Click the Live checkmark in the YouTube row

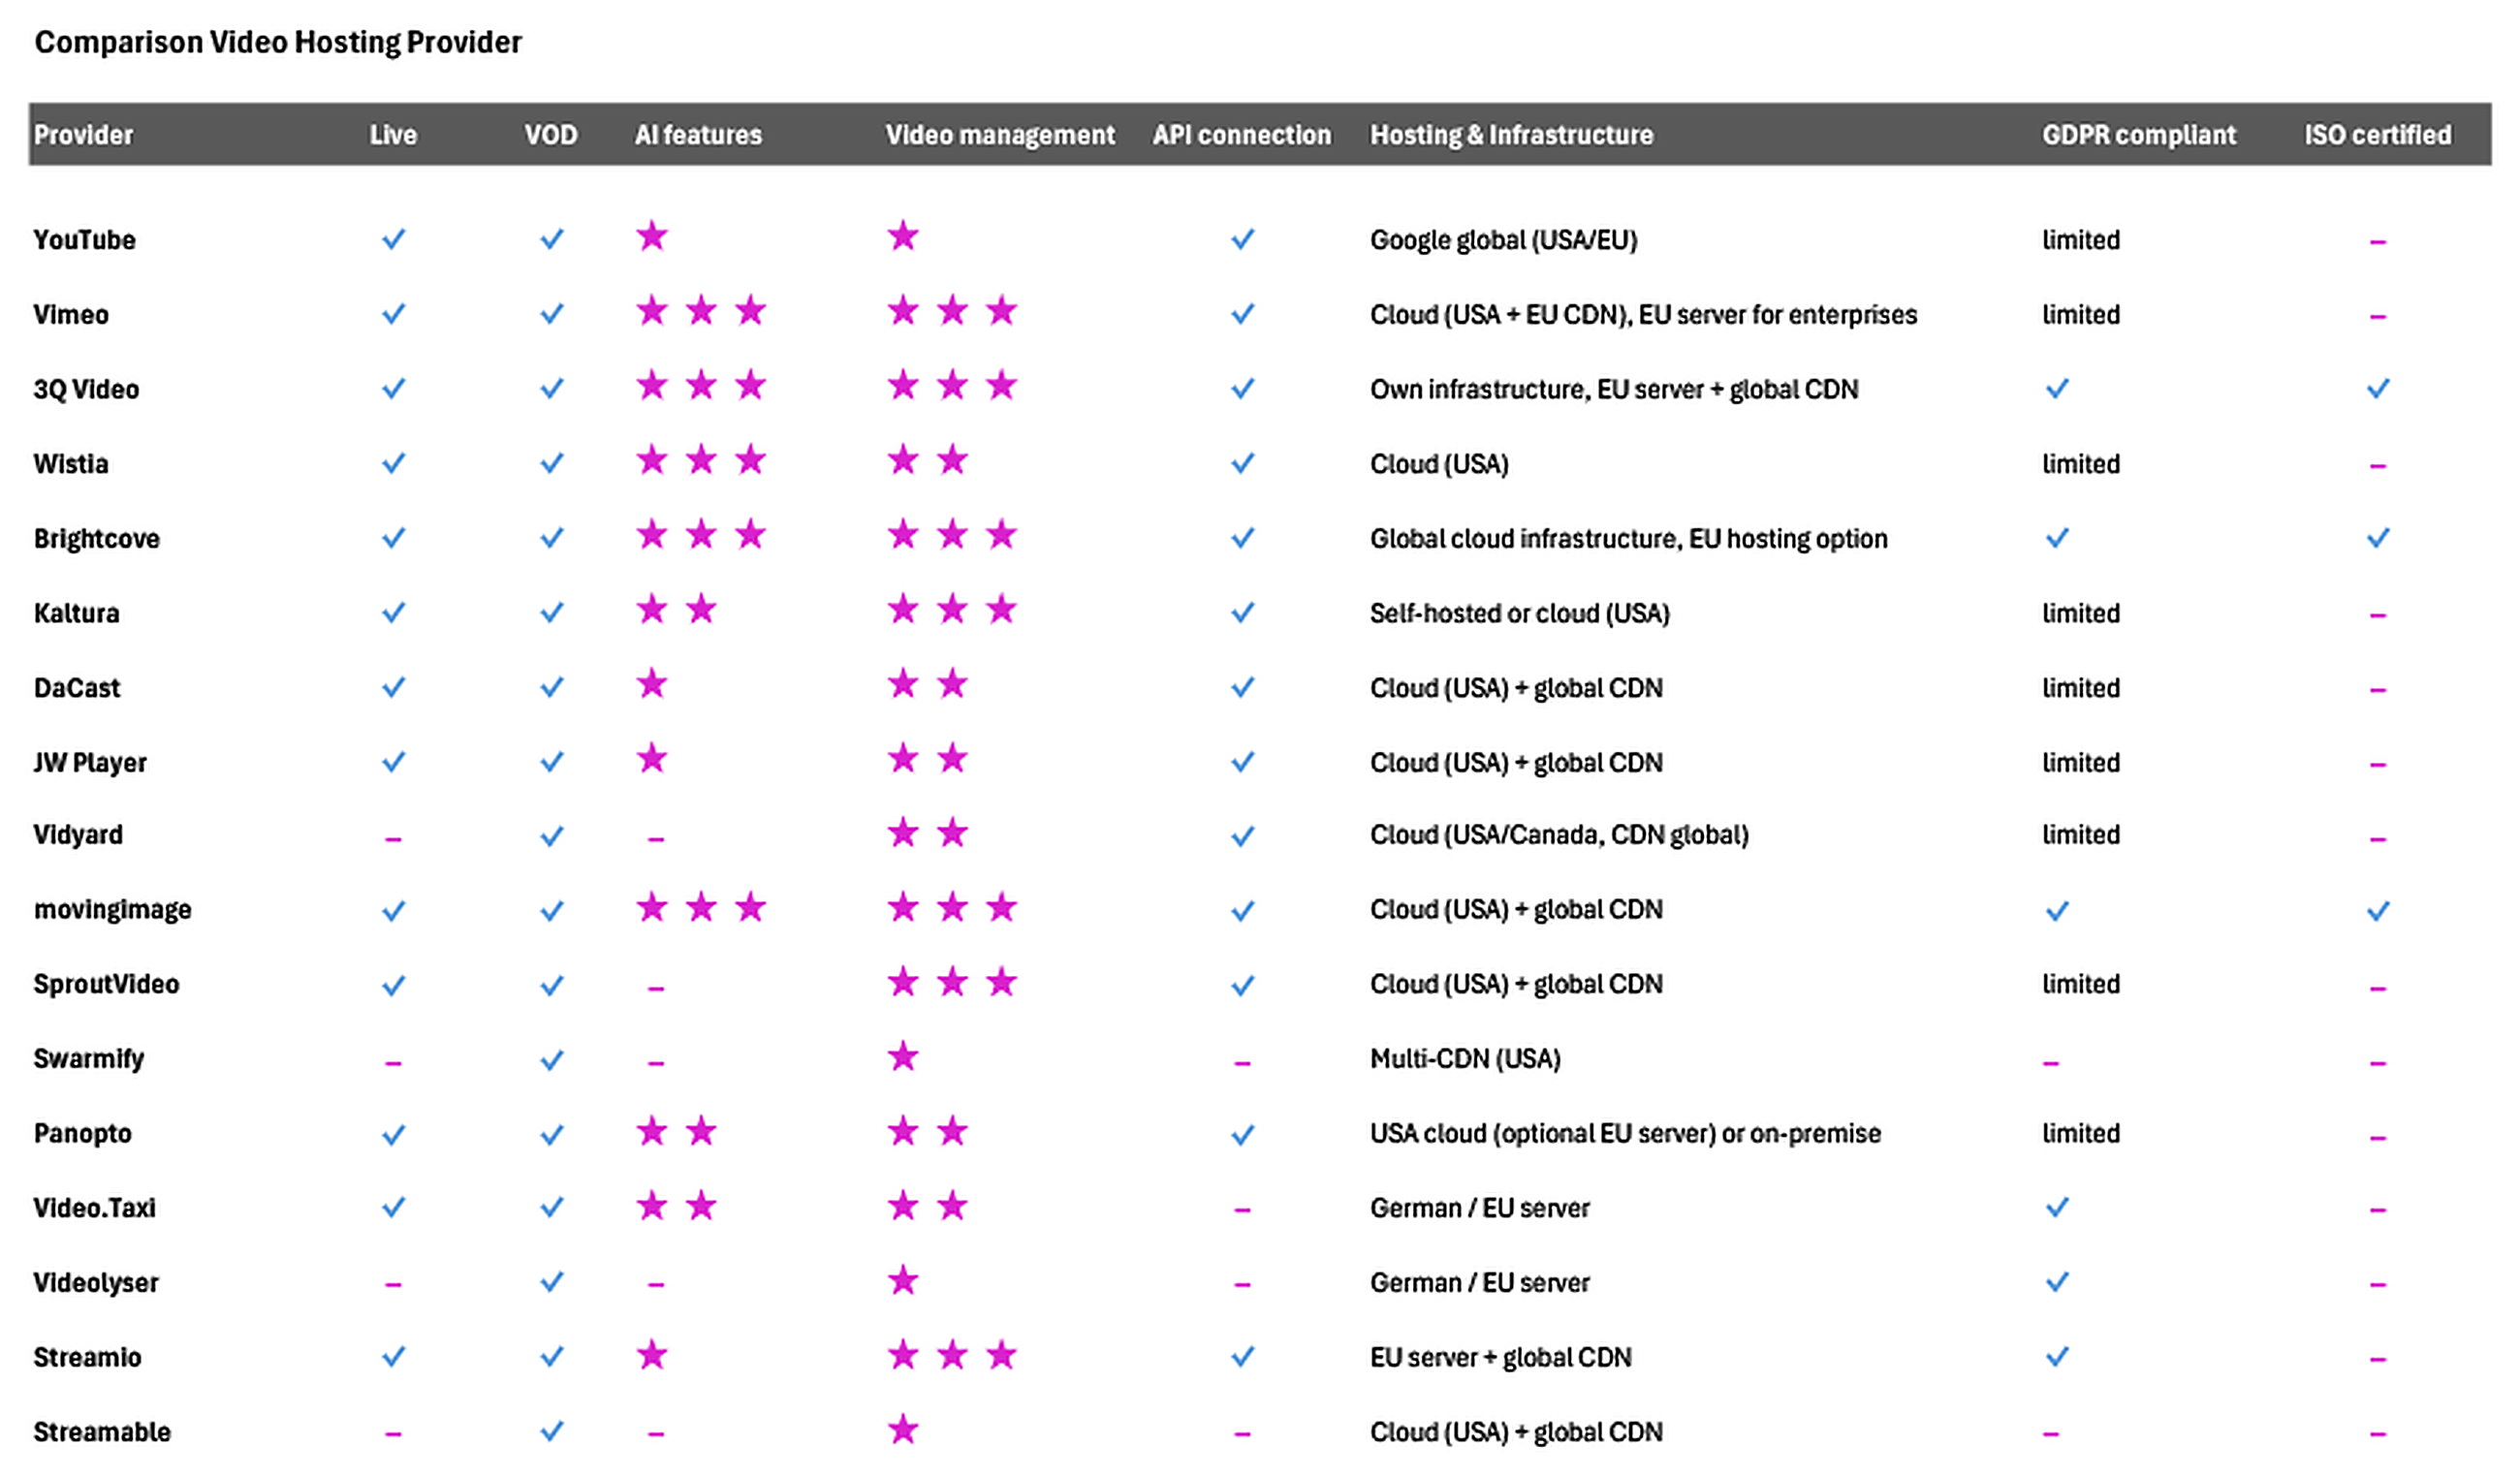pyautogui.click(x=393, y=239)
